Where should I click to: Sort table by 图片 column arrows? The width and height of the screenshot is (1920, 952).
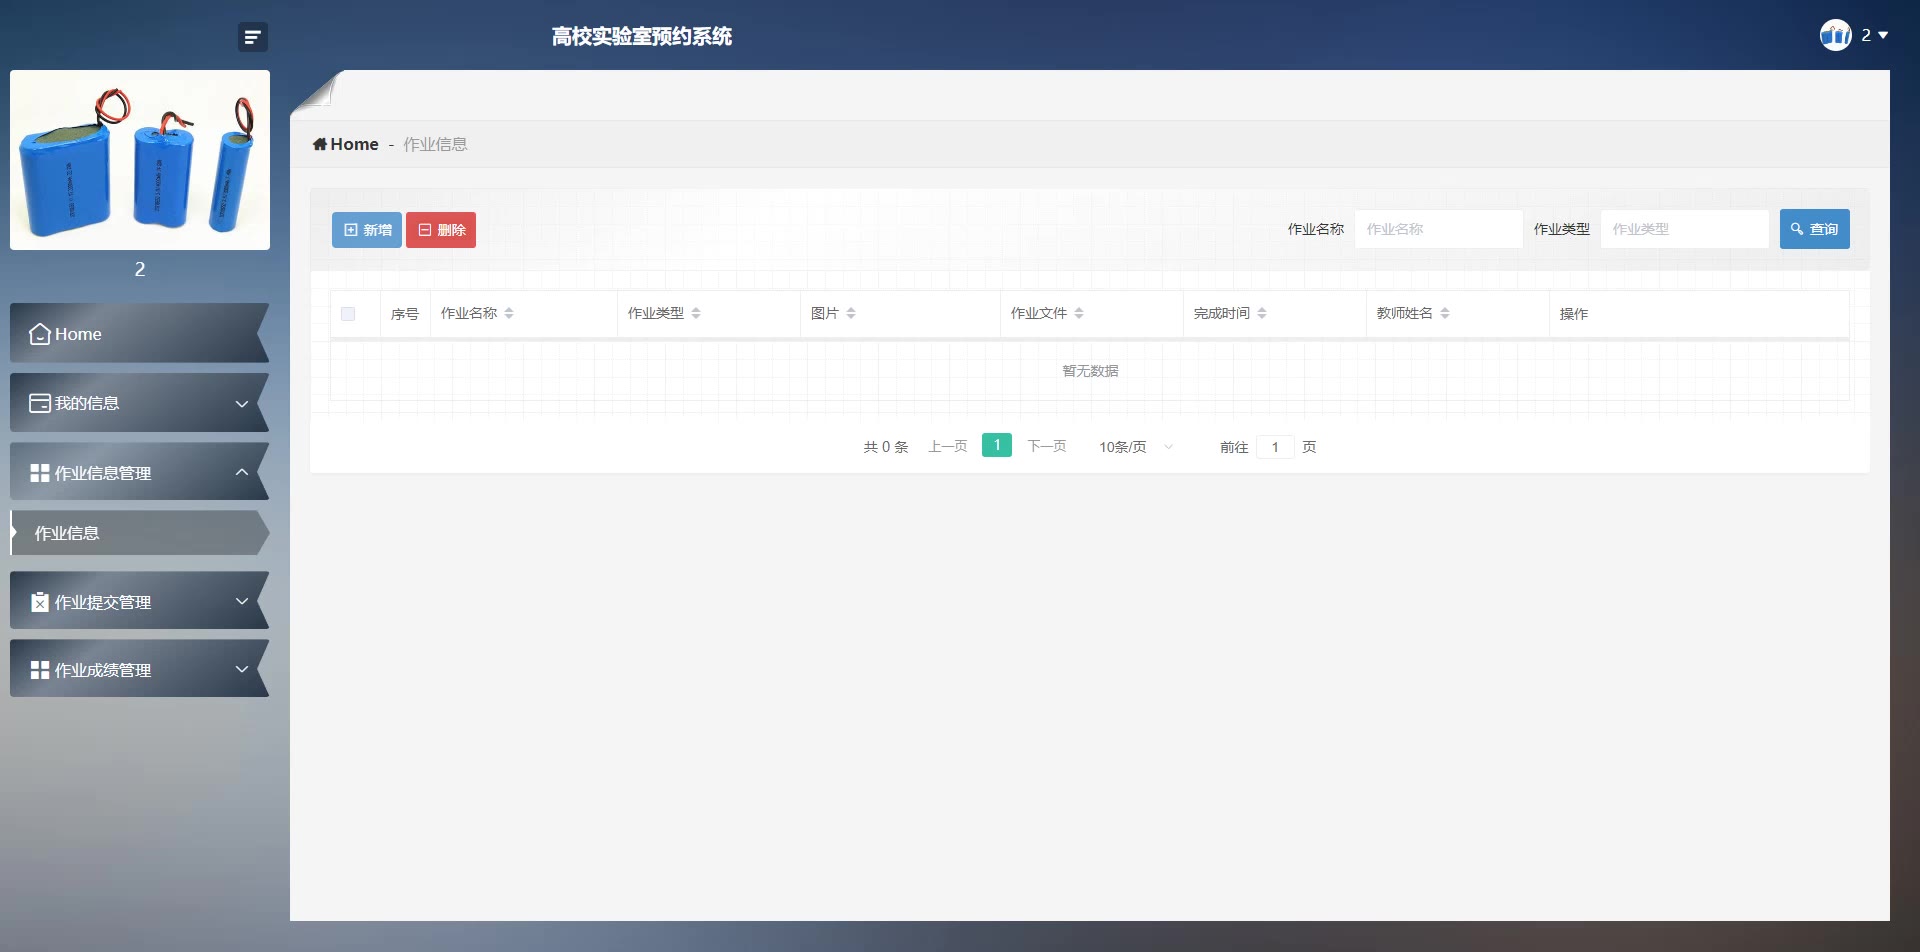851,313
